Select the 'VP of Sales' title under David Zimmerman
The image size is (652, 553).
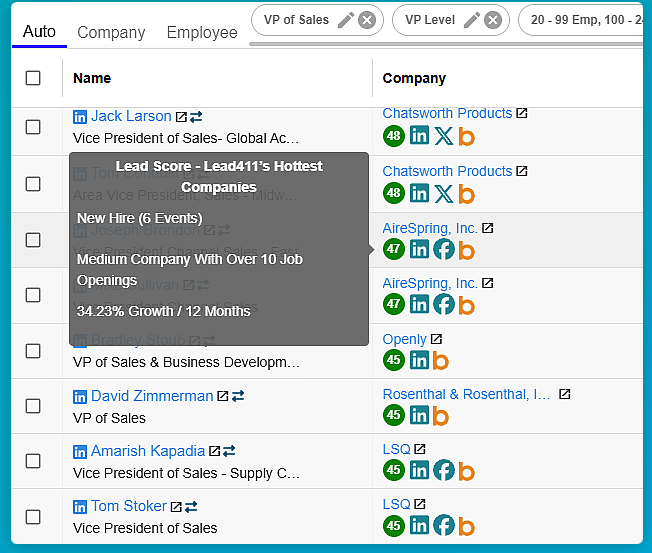point(109,418)
